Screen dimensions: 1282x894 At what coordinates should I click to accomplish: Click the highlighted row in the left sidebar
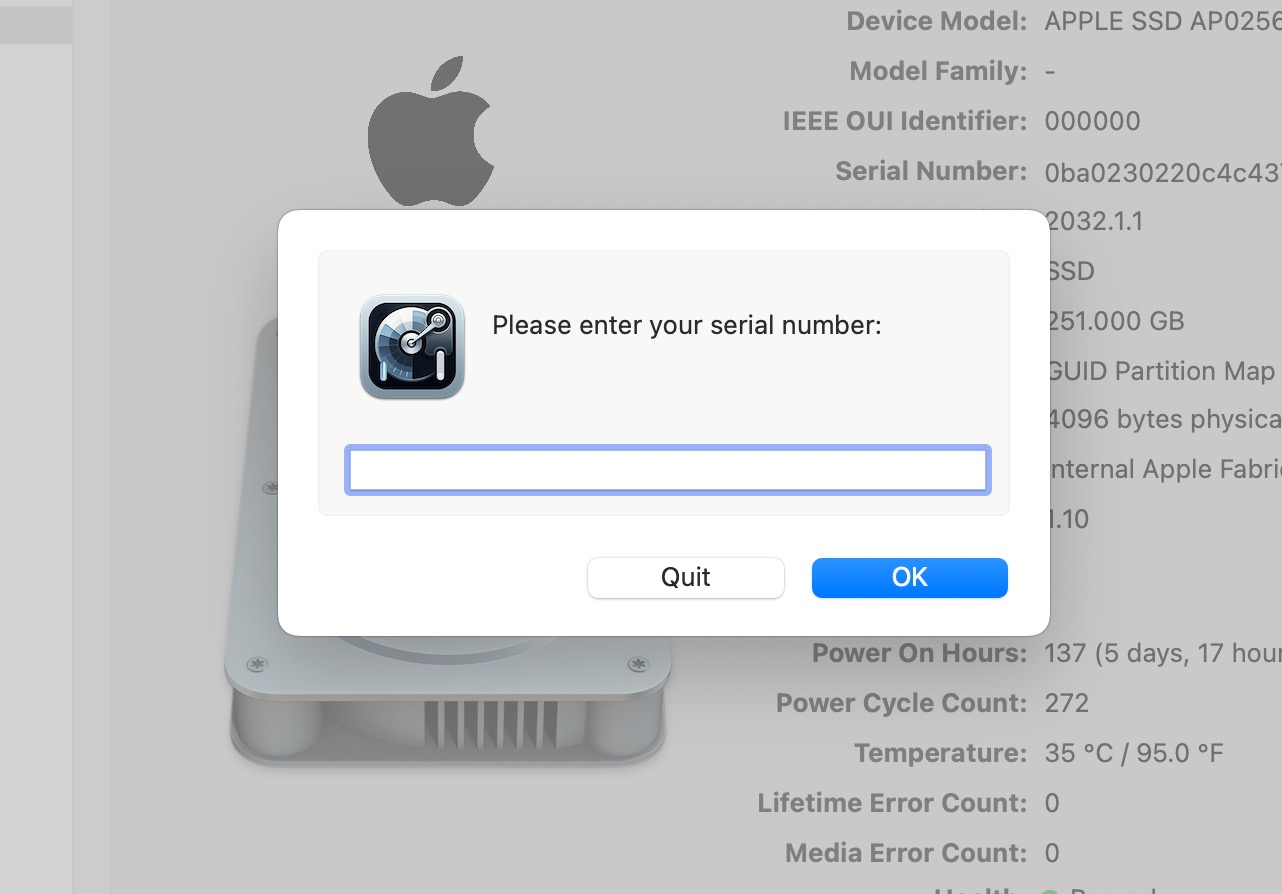(36, 22)
